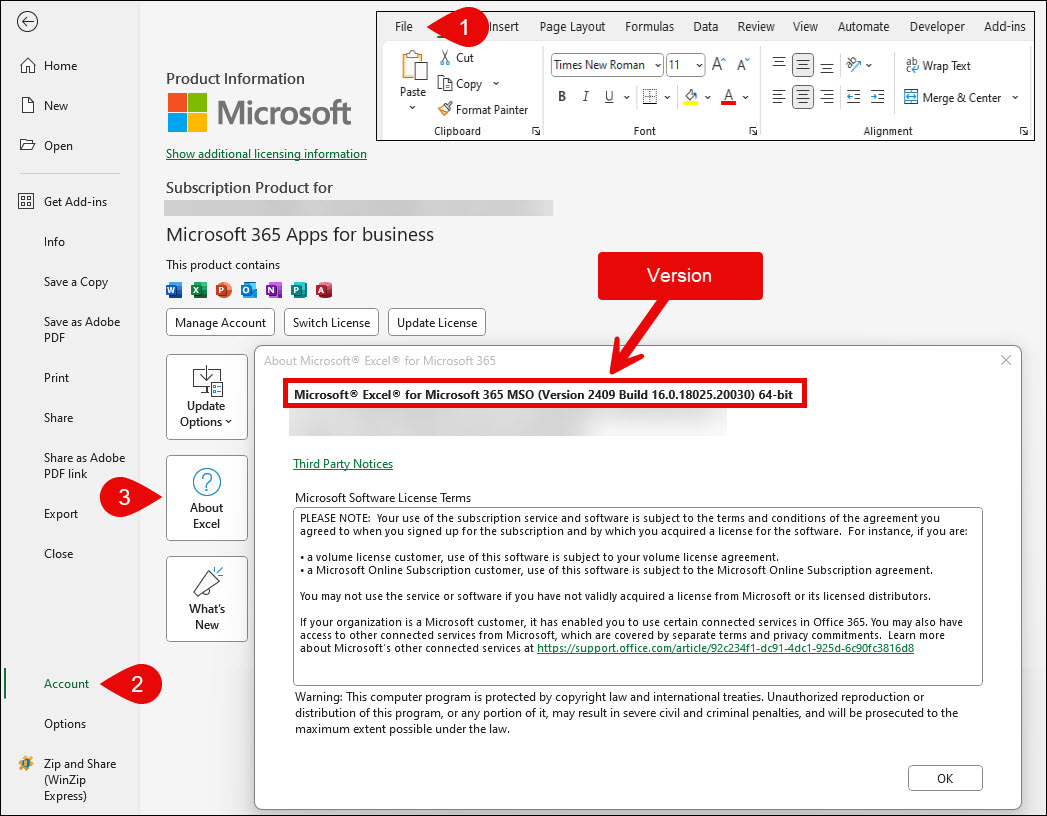Open the Page Layout ribbon tab
This screenshot has width=1047, height=816.
pos(572,27)
